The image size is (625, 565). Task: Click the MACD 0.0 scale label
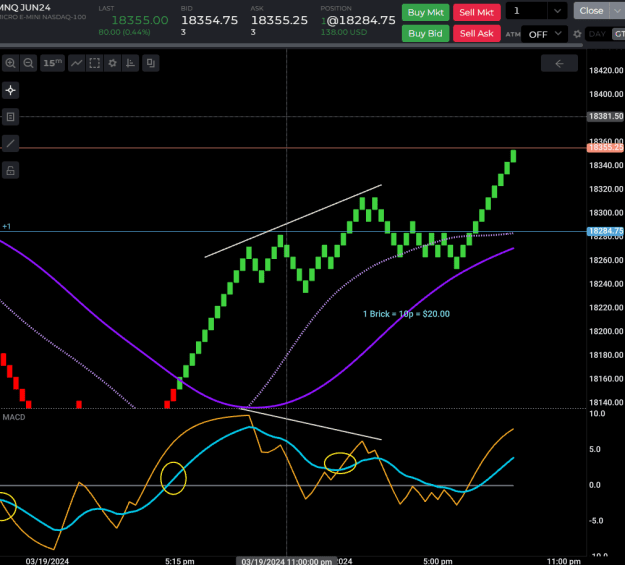(x=595, y=485)
